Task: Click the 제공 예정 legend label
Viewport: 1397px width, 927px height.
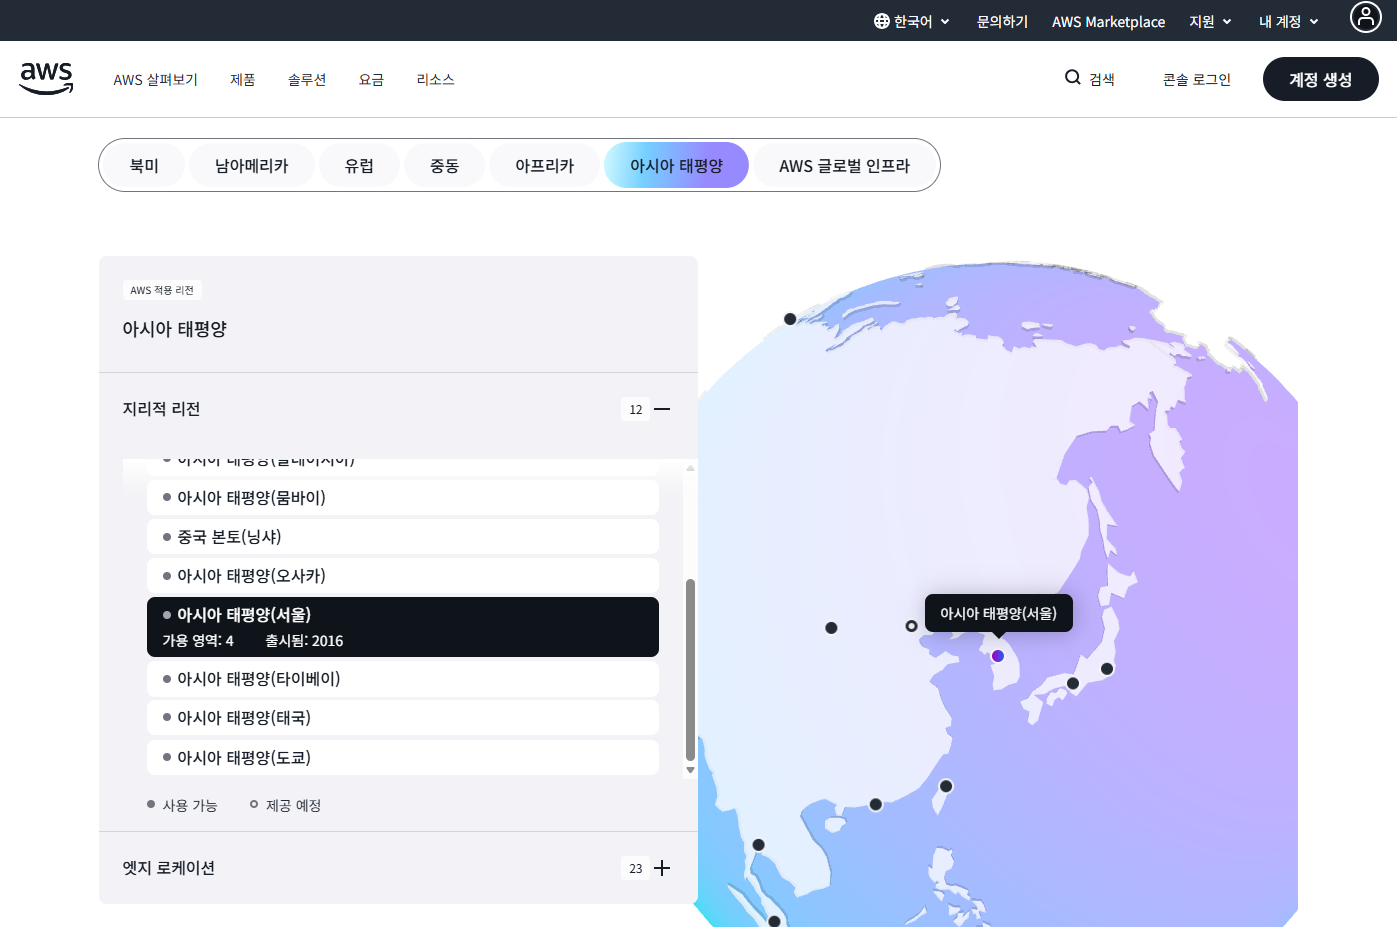Action: tap(293, 805)
